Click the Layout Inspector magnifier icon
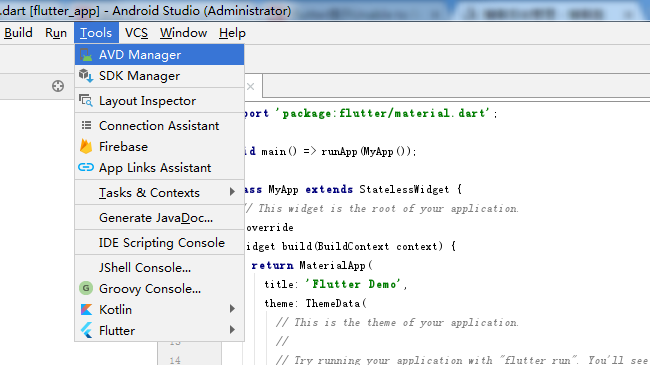The width and height of the screenshot is (650, 365). [x=86, y=101]
